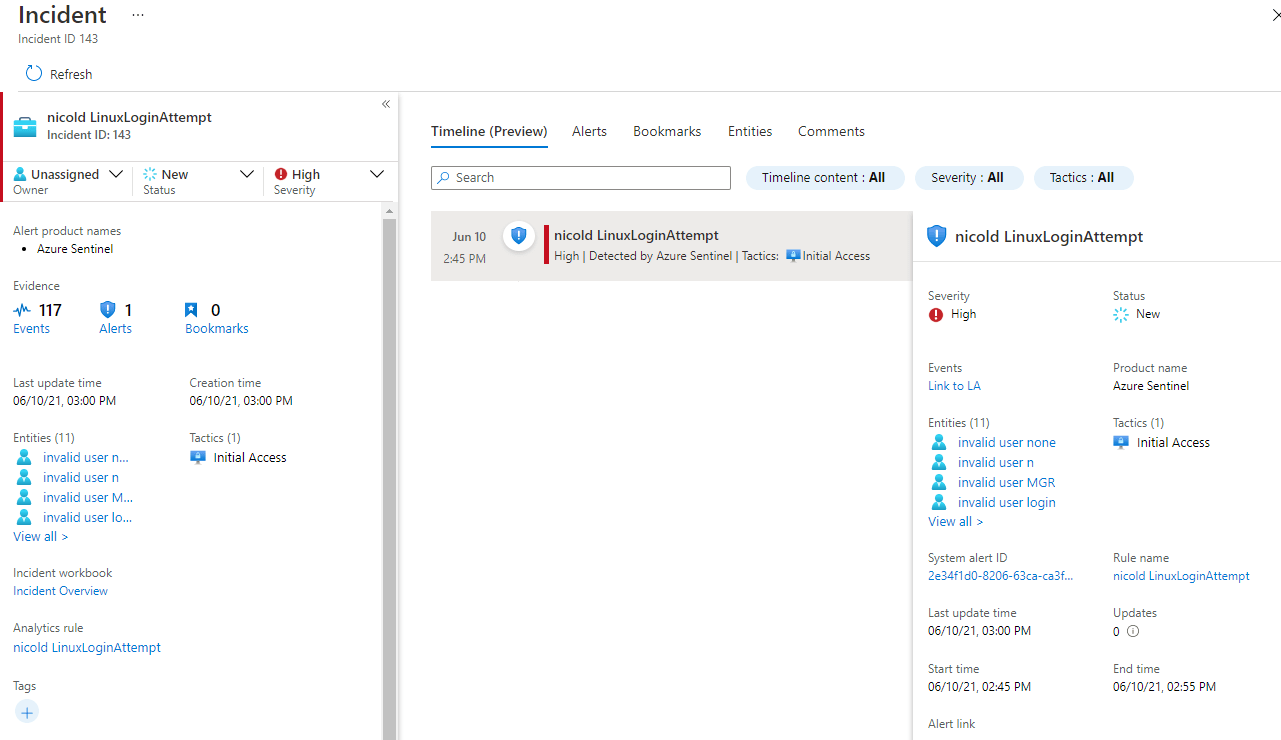The width and height of the screenshot is (1281, 740).
Task: Switch to the Alerts tab
Action: point(589,131)
